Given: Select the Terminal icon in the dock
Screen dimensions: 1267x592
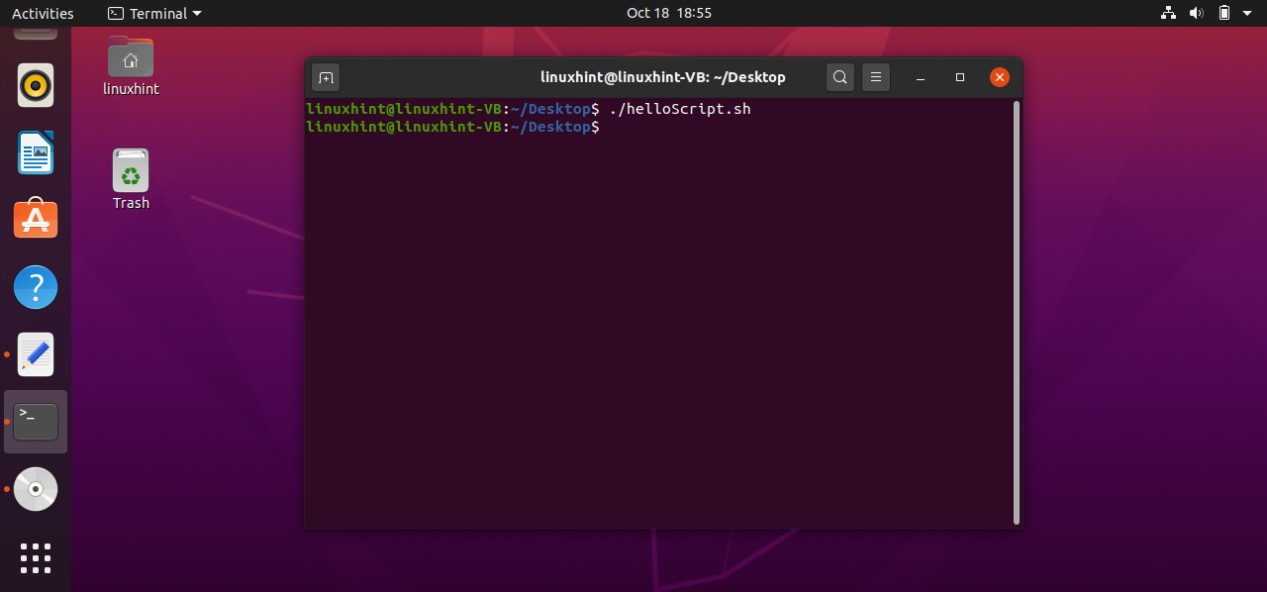Looking at the screenshot, I should tap(36, 421).
